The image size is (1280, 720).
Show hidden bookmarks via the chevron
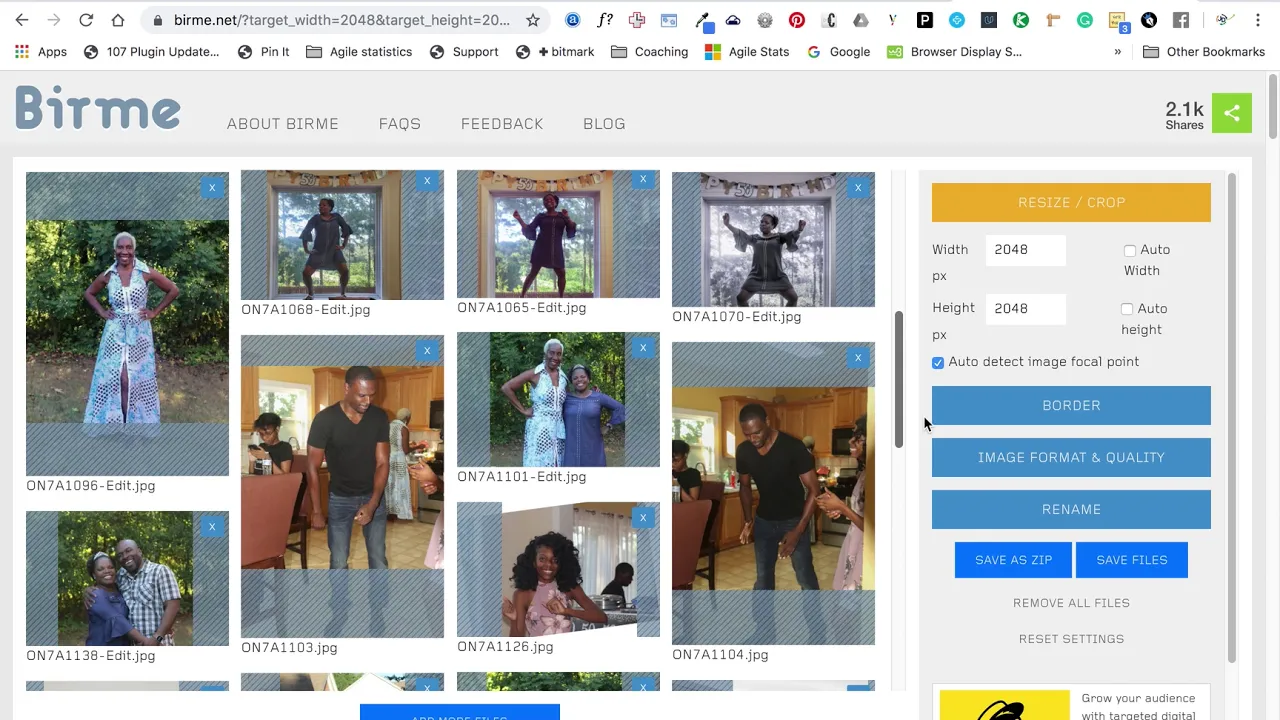(x=1117, y=52)
